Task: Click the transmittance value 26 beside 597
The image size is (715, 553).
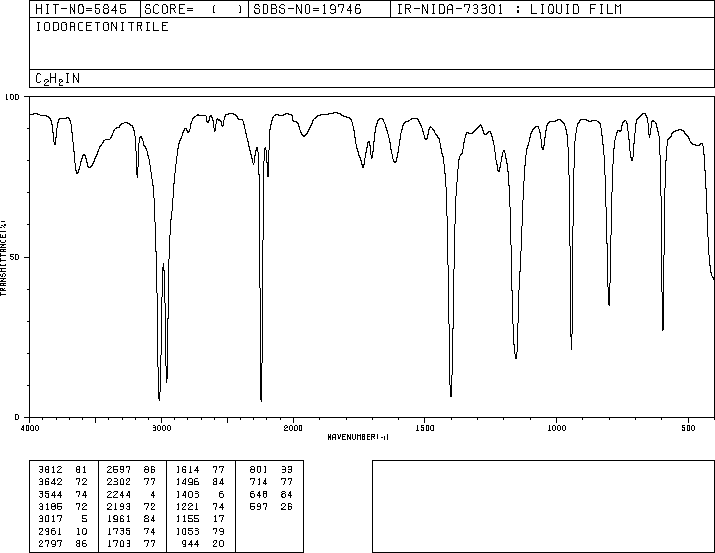Action: pos(286,507)
